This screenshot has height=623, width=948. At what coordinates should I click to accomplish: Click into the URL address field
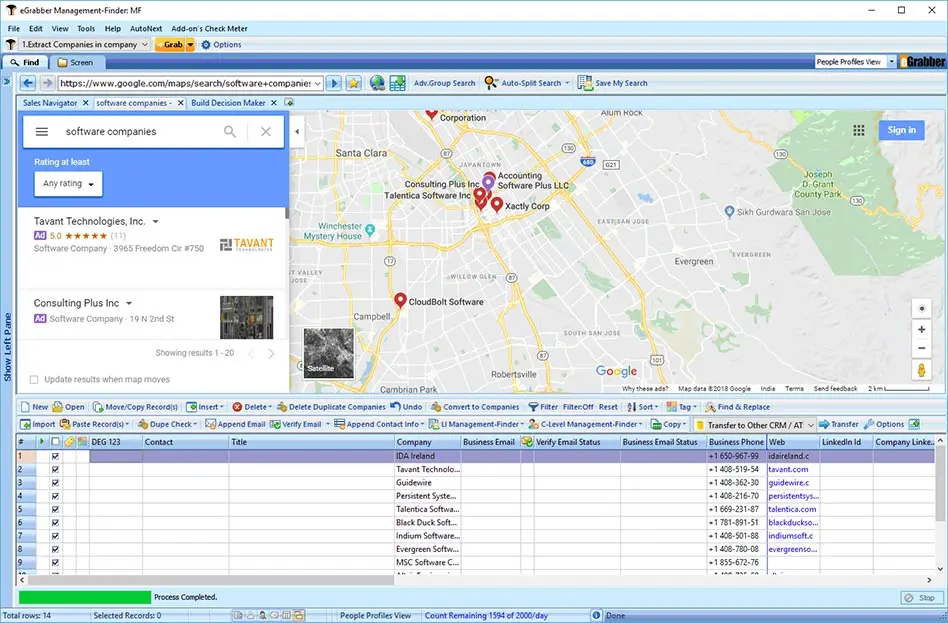[184, 83]
